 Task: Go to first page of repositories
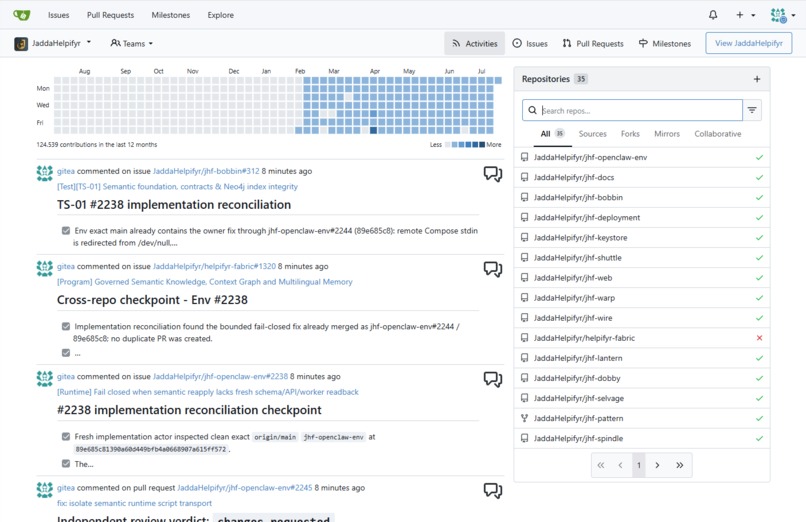(601, 465)
